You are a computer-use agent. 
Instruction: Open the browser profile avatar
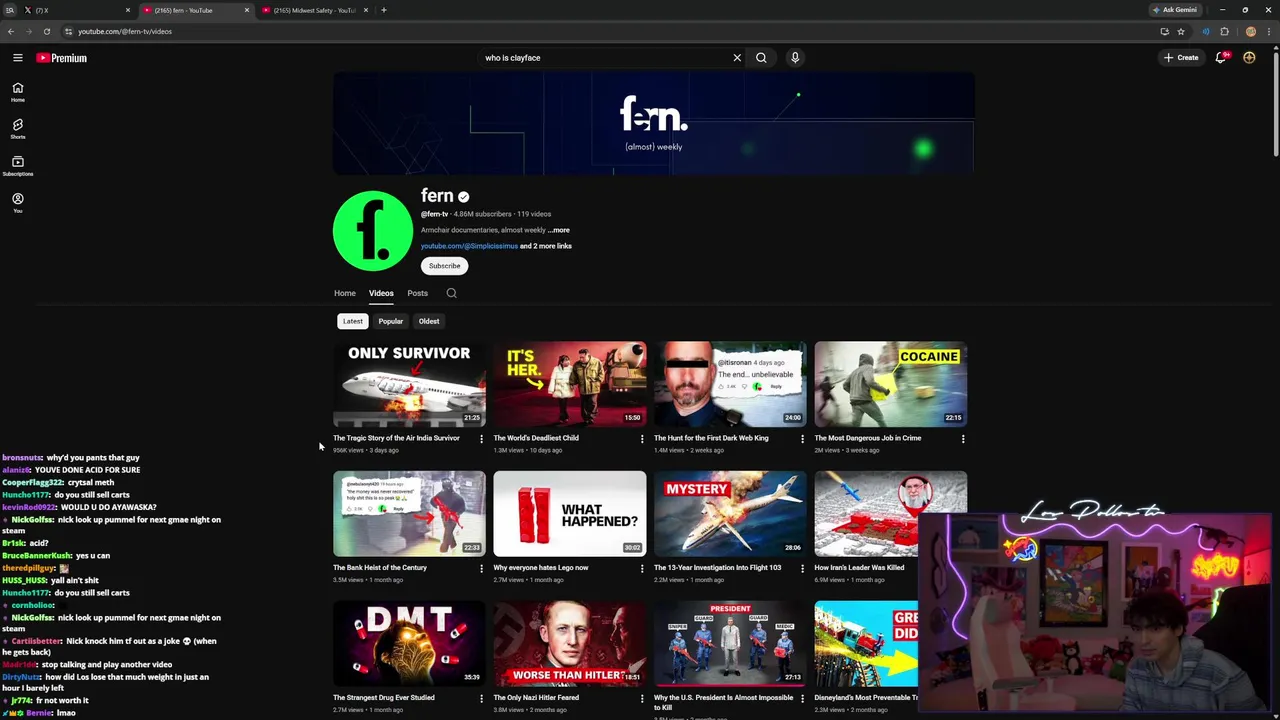coord(1251,31)
